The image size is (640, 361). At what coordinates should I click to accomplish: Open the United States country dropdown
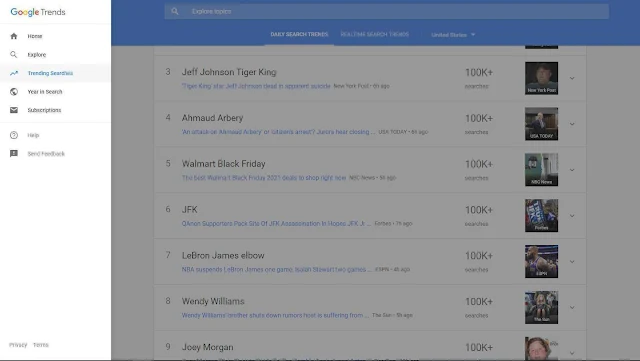click(453, 35)
